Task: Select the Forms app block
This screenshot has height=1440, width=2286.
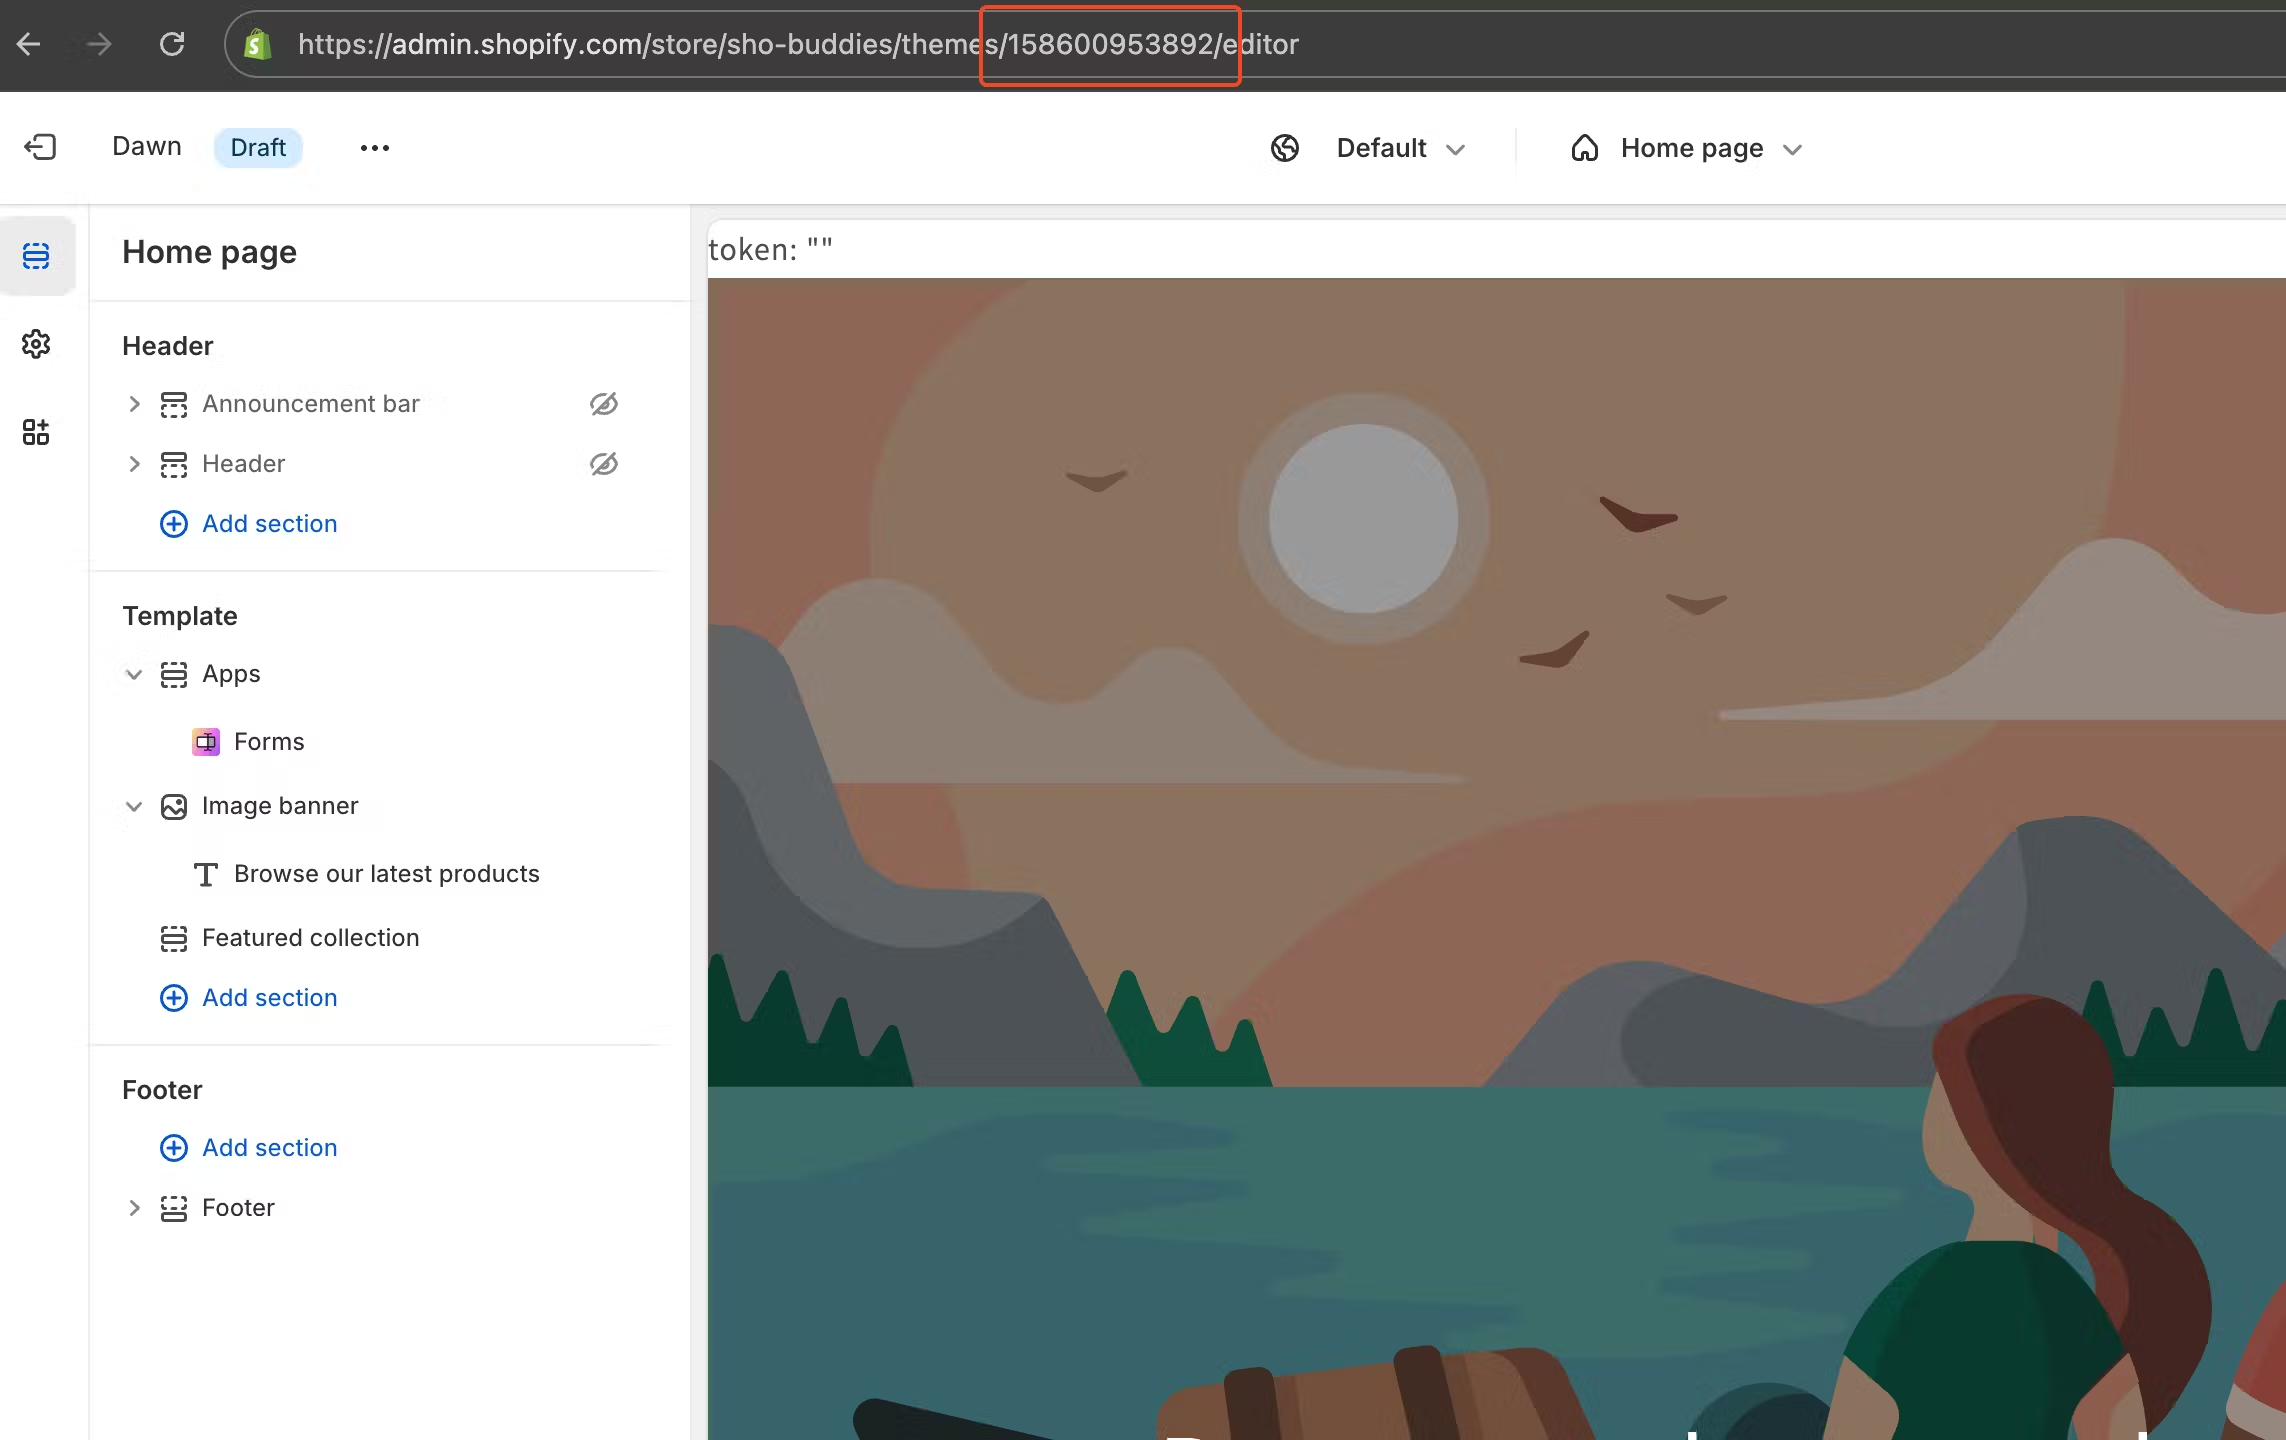Action: 268,741
